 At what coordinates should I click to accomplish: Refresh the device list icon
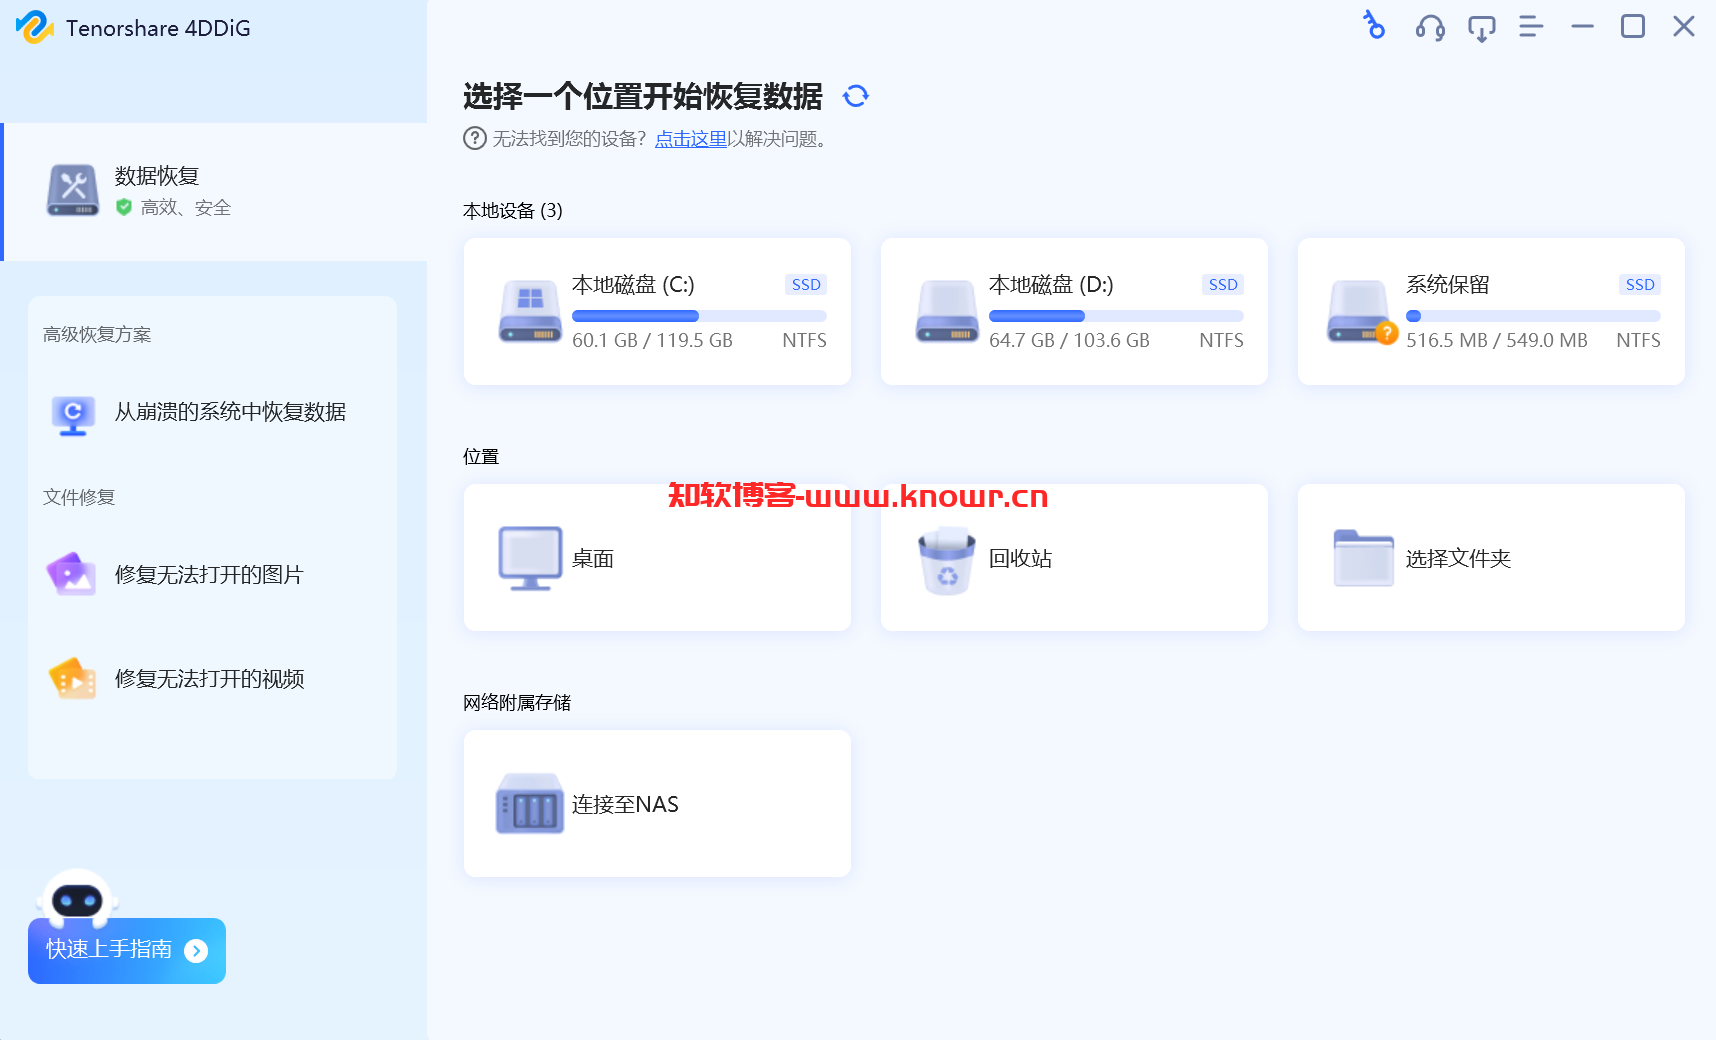click(x=856, y=96)
